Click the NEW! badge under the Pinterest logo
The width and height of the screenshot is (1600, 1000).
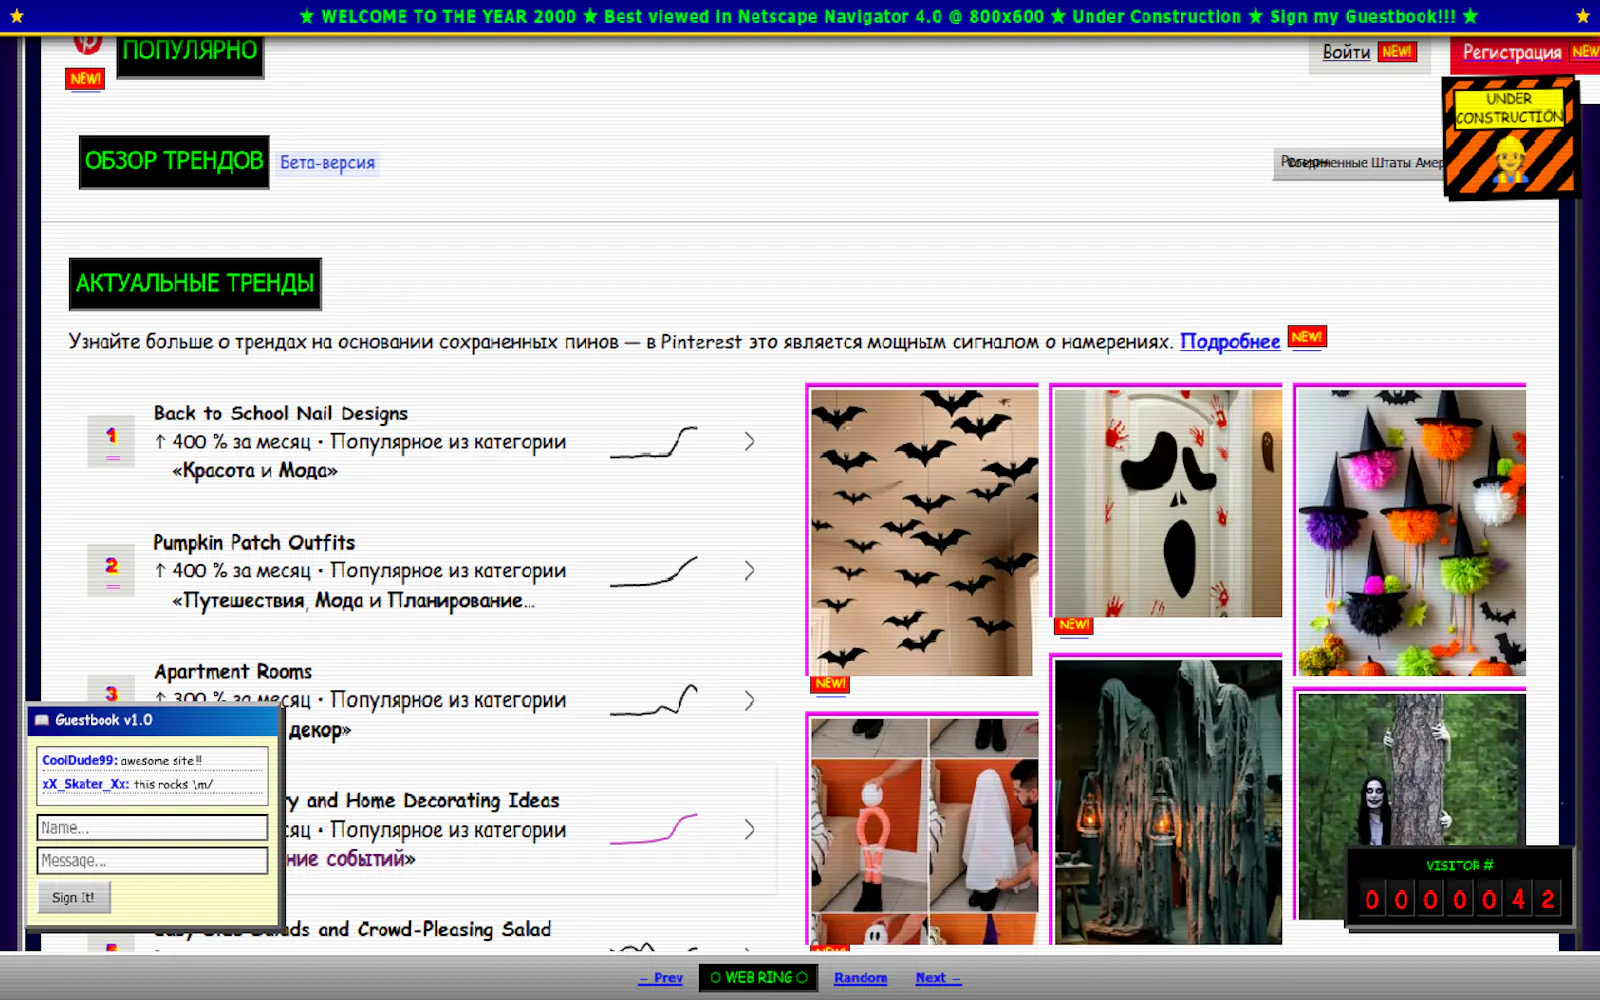[x=85, y=79]
